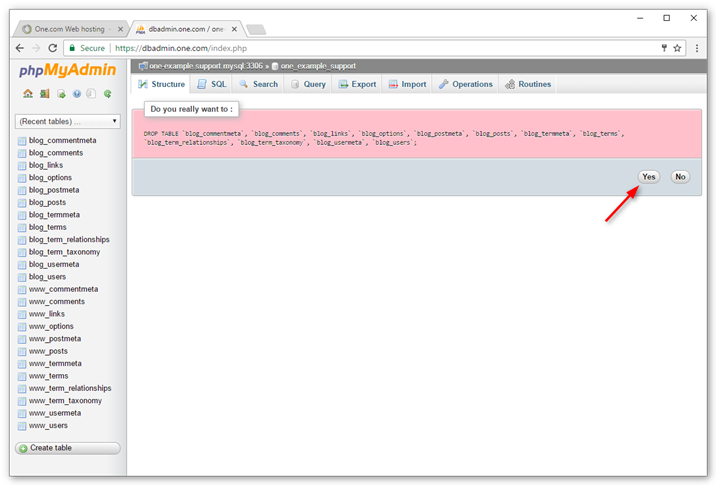
Task: Go to the Operations tab
Action: (466, 84)
